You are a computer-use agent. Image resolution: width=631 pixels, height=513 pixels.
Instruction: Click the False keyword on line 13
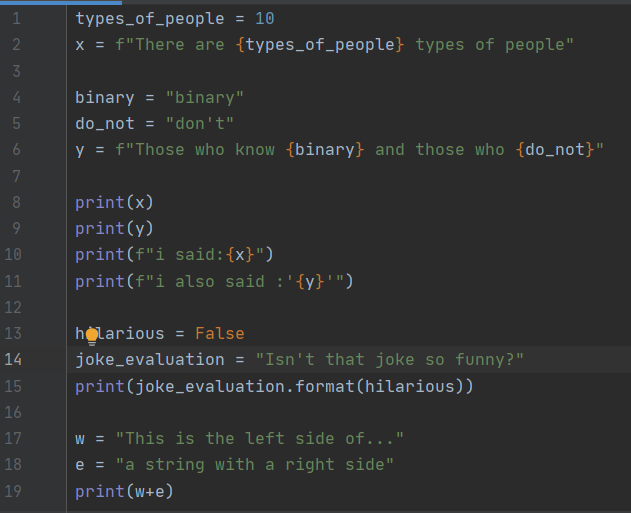(x=219, y=333)
